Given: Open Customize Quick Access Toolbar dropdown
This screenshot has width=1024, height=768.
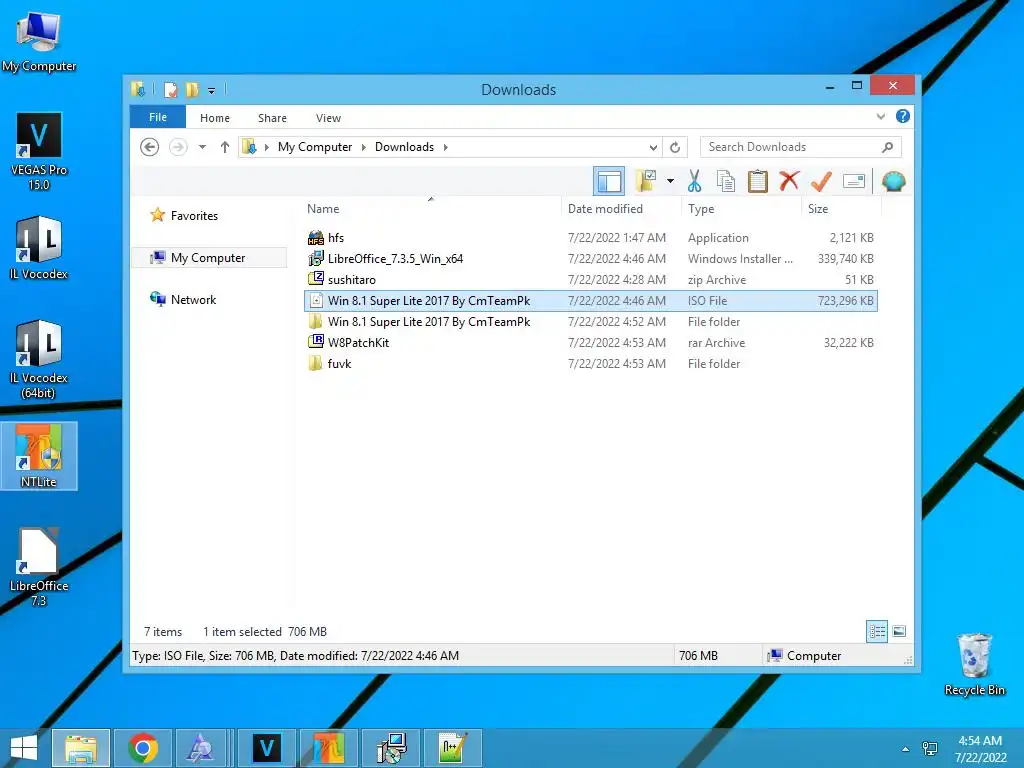Looking at the screenshot, I should [212, 90].
